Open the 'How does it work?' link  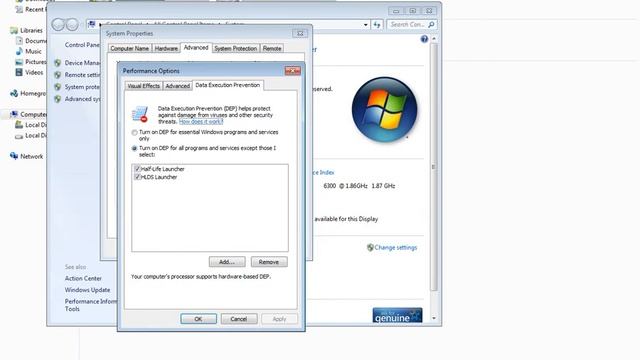(x=201, y=122)
